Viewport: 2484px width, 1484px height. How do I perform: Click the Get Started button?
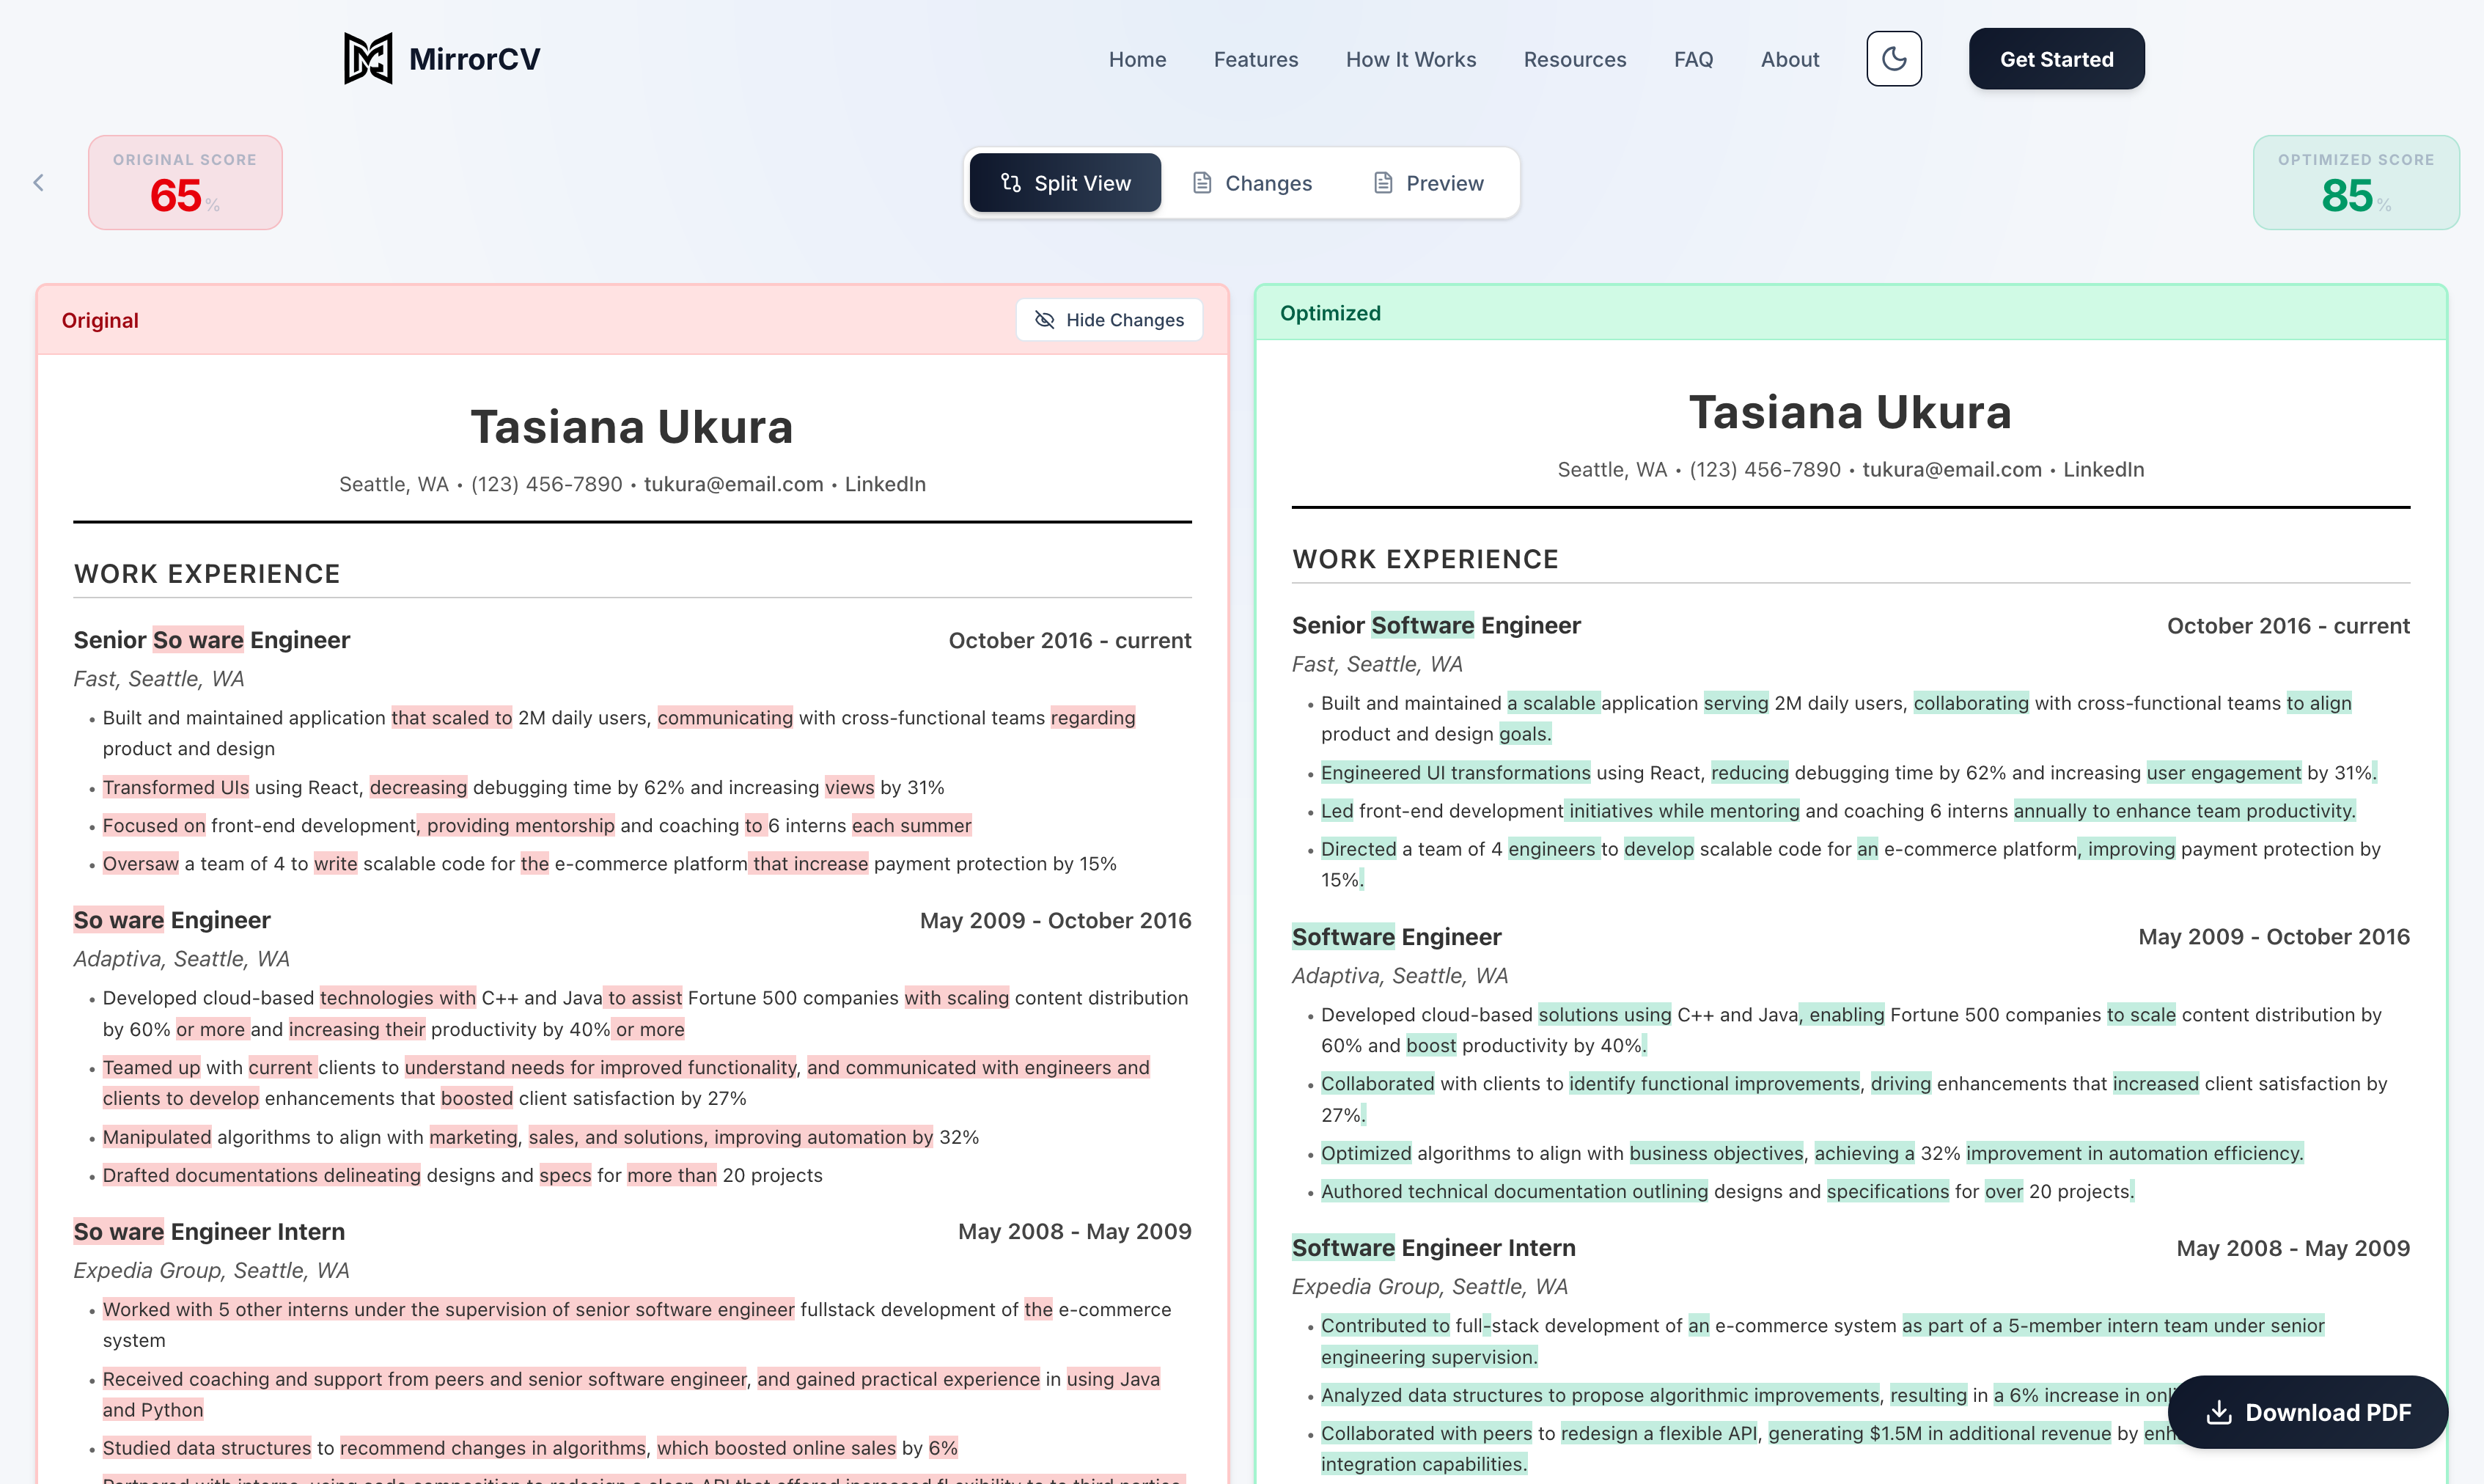(x=2056, y=58)
